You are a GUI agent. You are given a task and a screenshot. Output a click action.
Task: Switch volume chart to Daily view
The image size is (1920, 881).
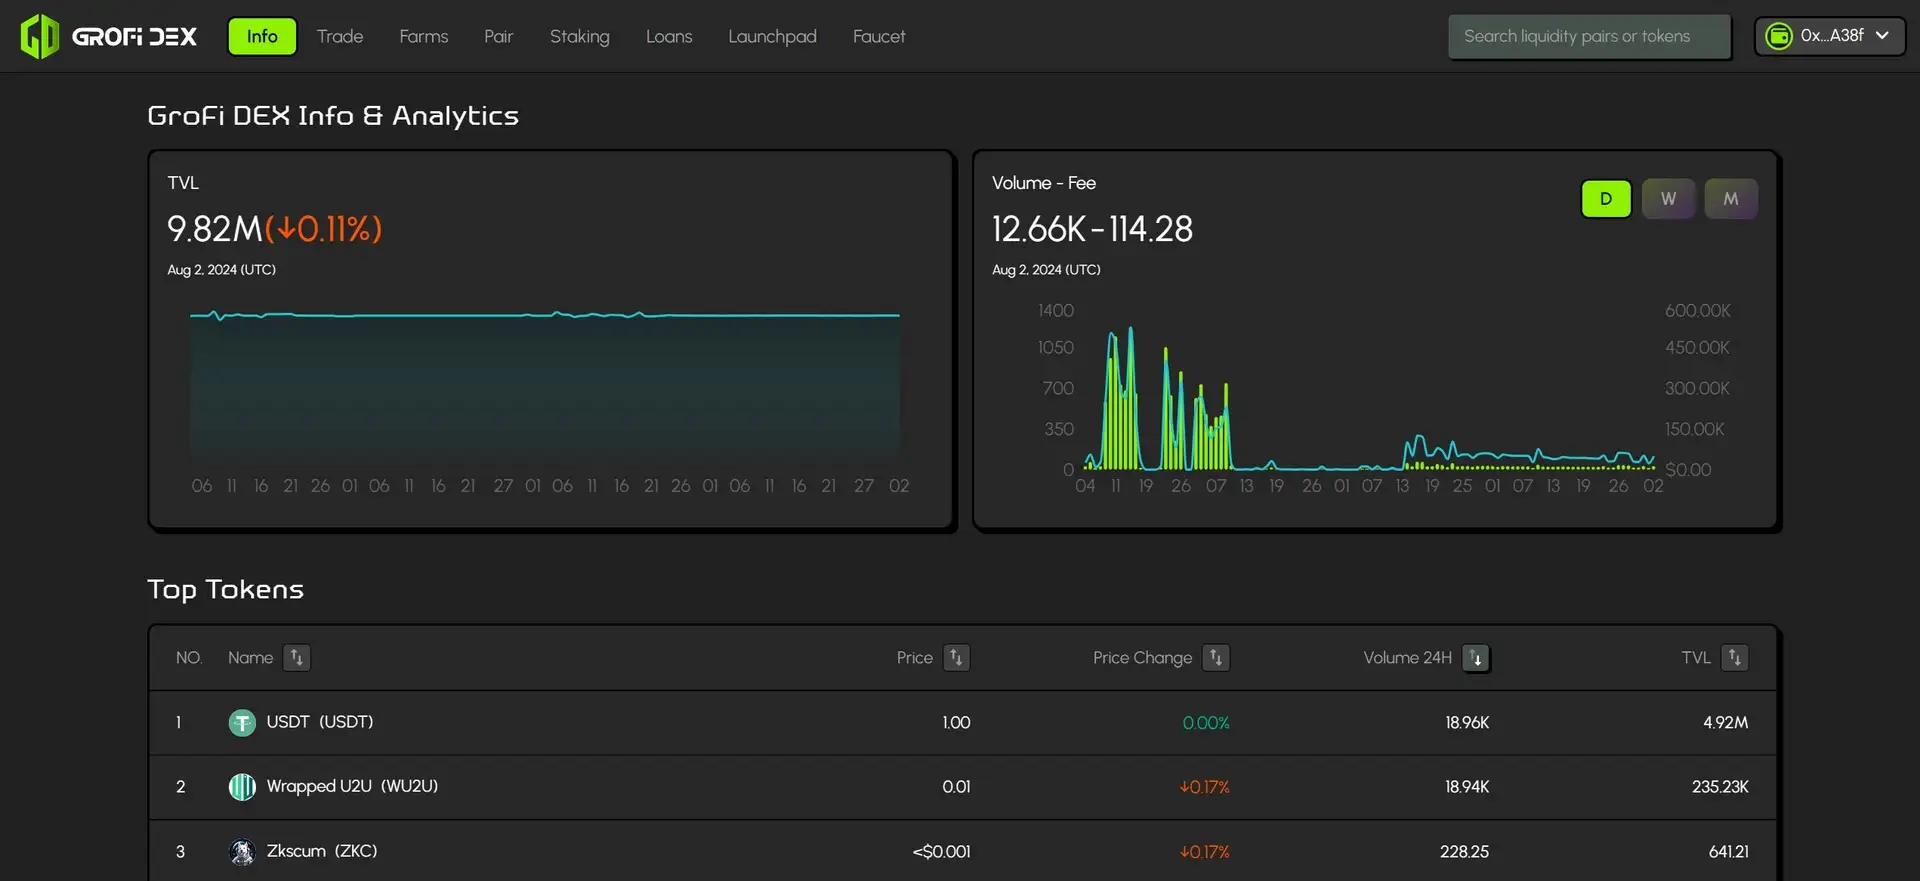click(1605, 199)
